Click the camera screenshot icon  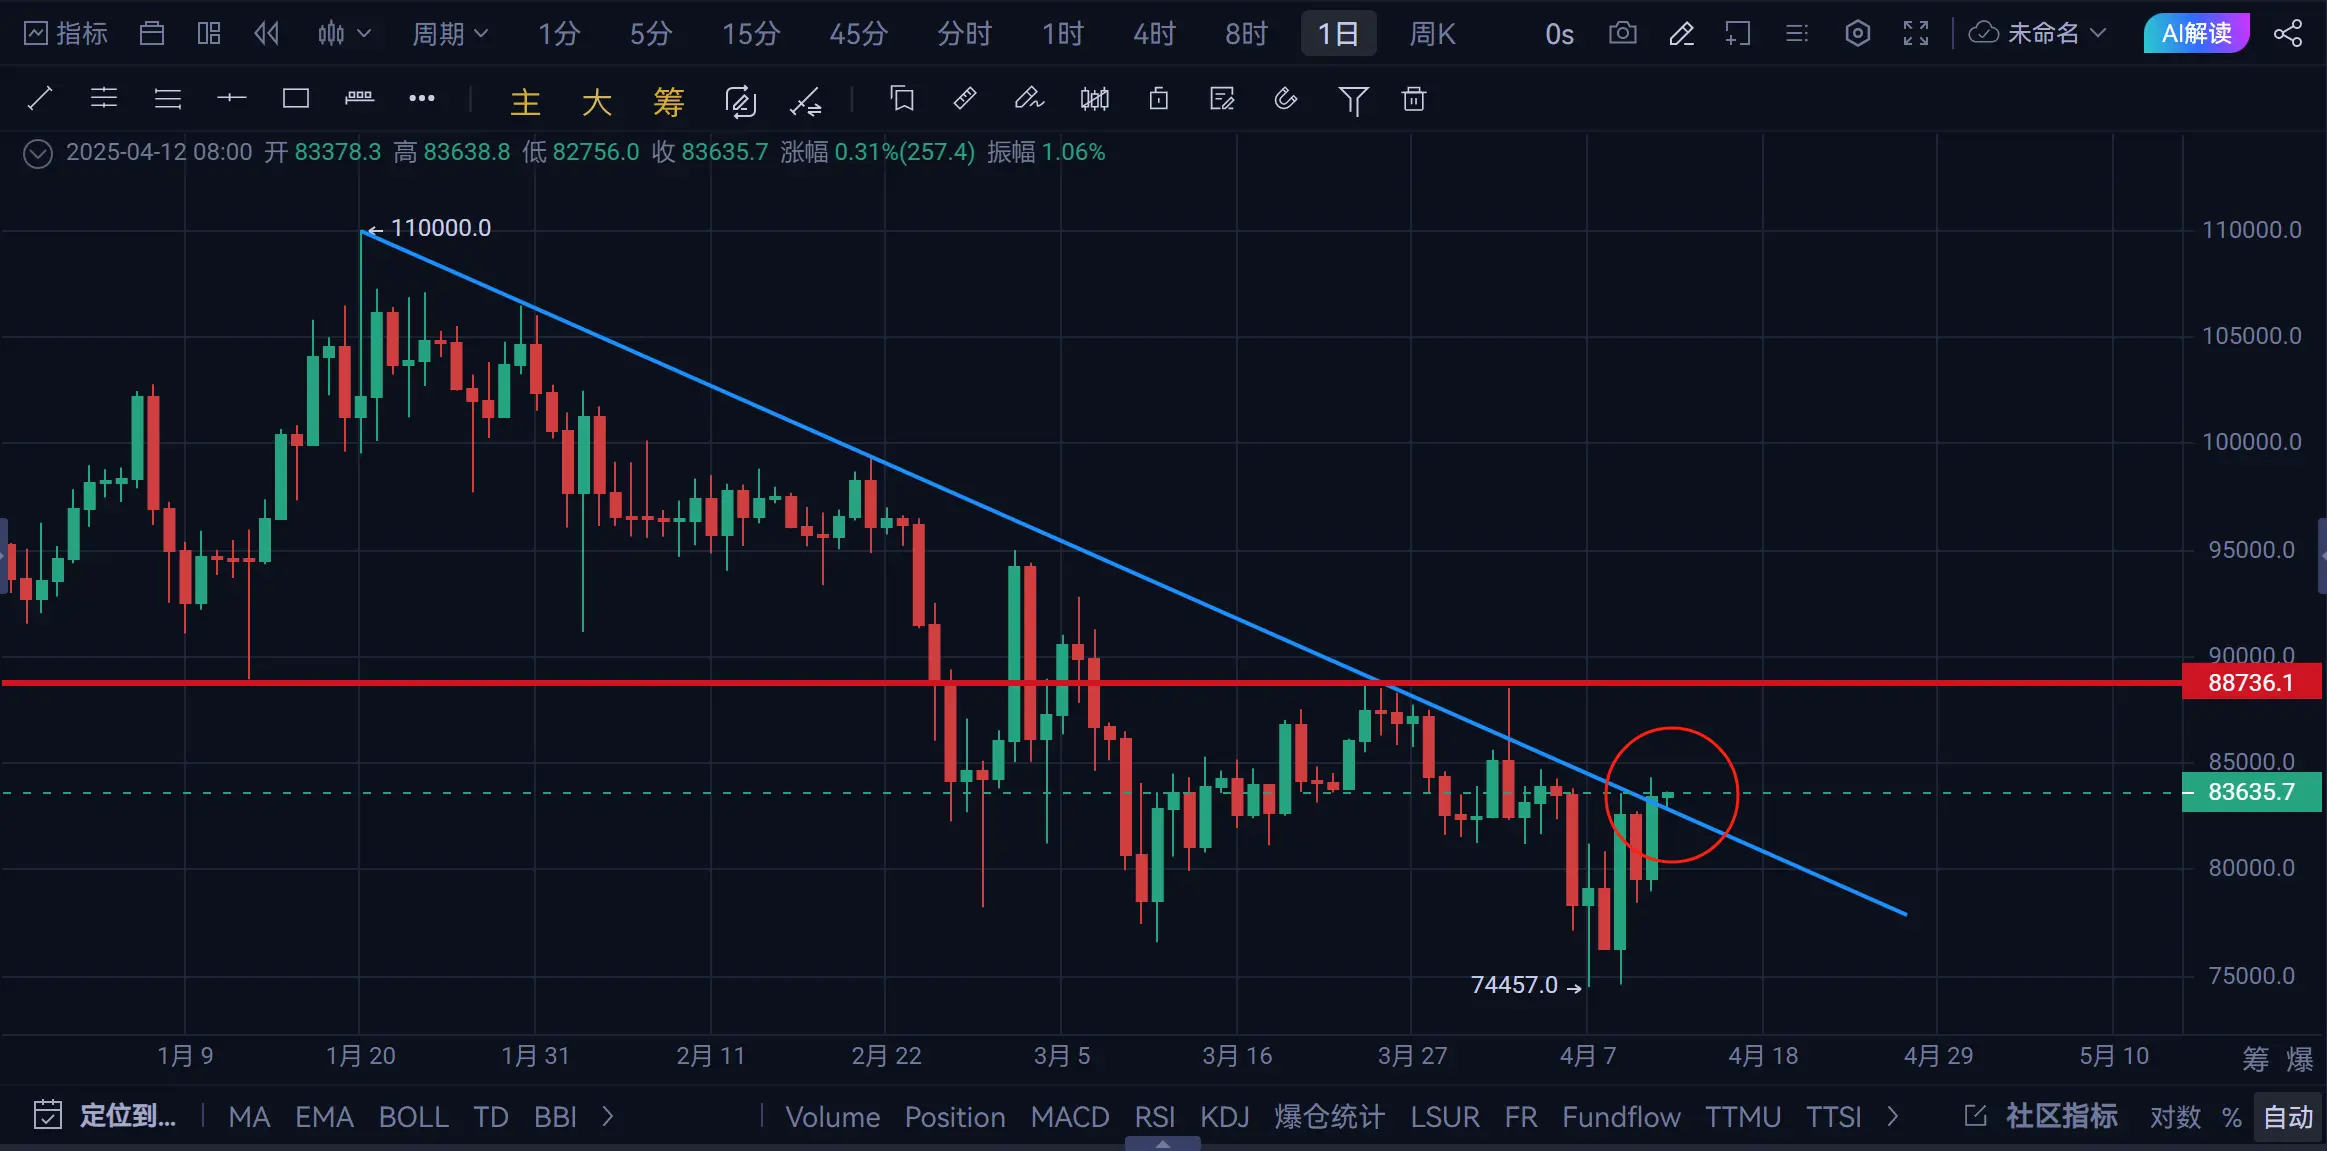tap(1622, 34)
